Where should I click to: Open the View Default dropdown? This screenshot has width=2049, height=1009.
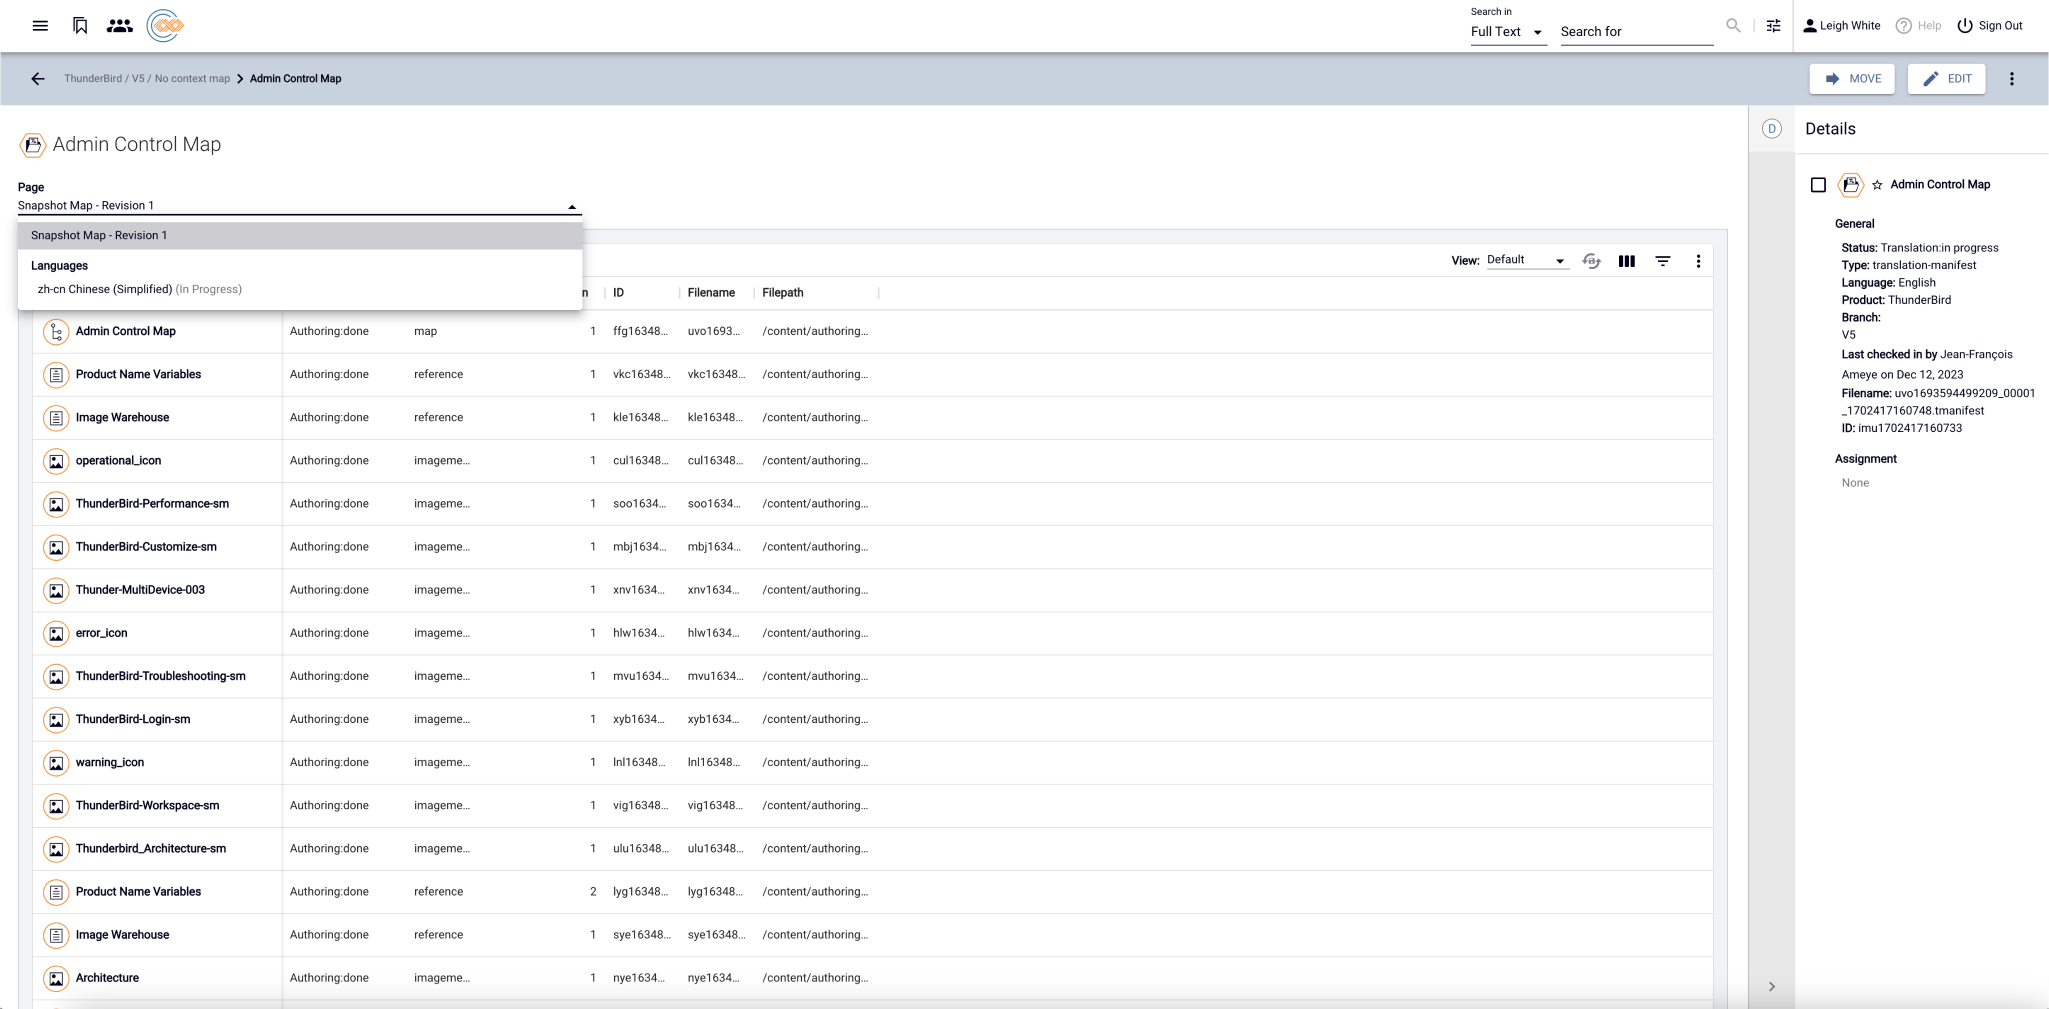[1526, 261]
